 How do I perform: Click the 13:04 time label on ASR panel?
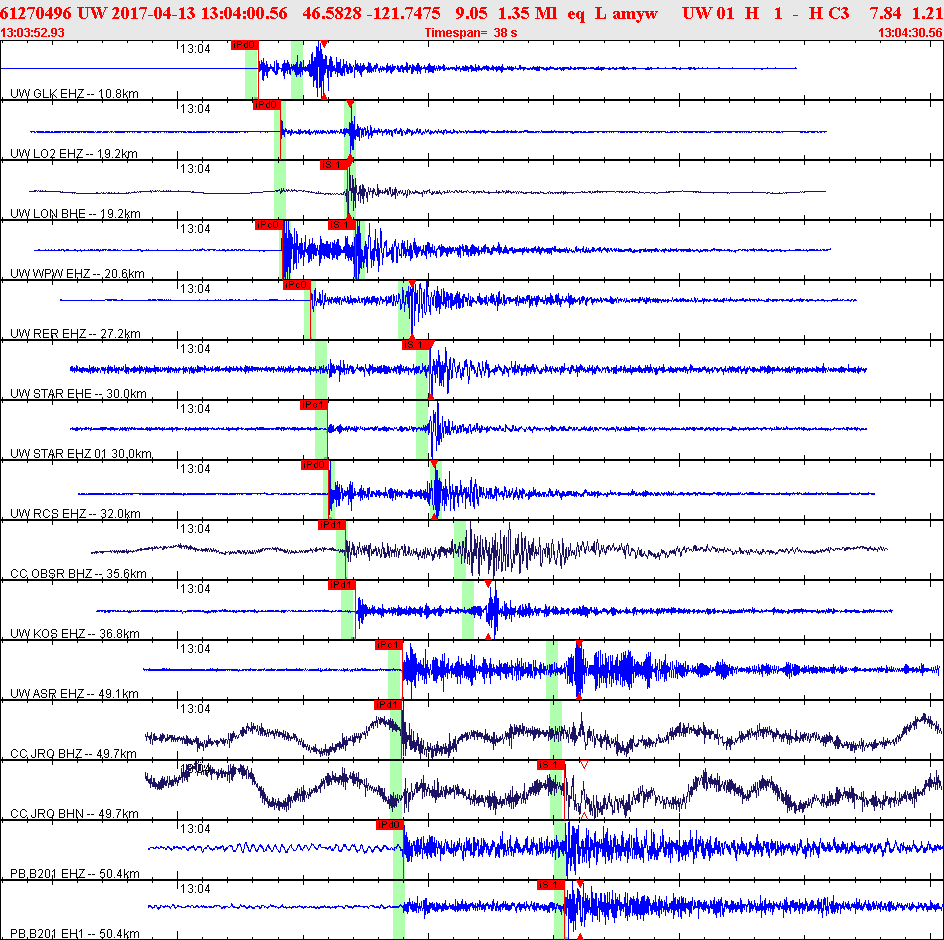point(195,649)
